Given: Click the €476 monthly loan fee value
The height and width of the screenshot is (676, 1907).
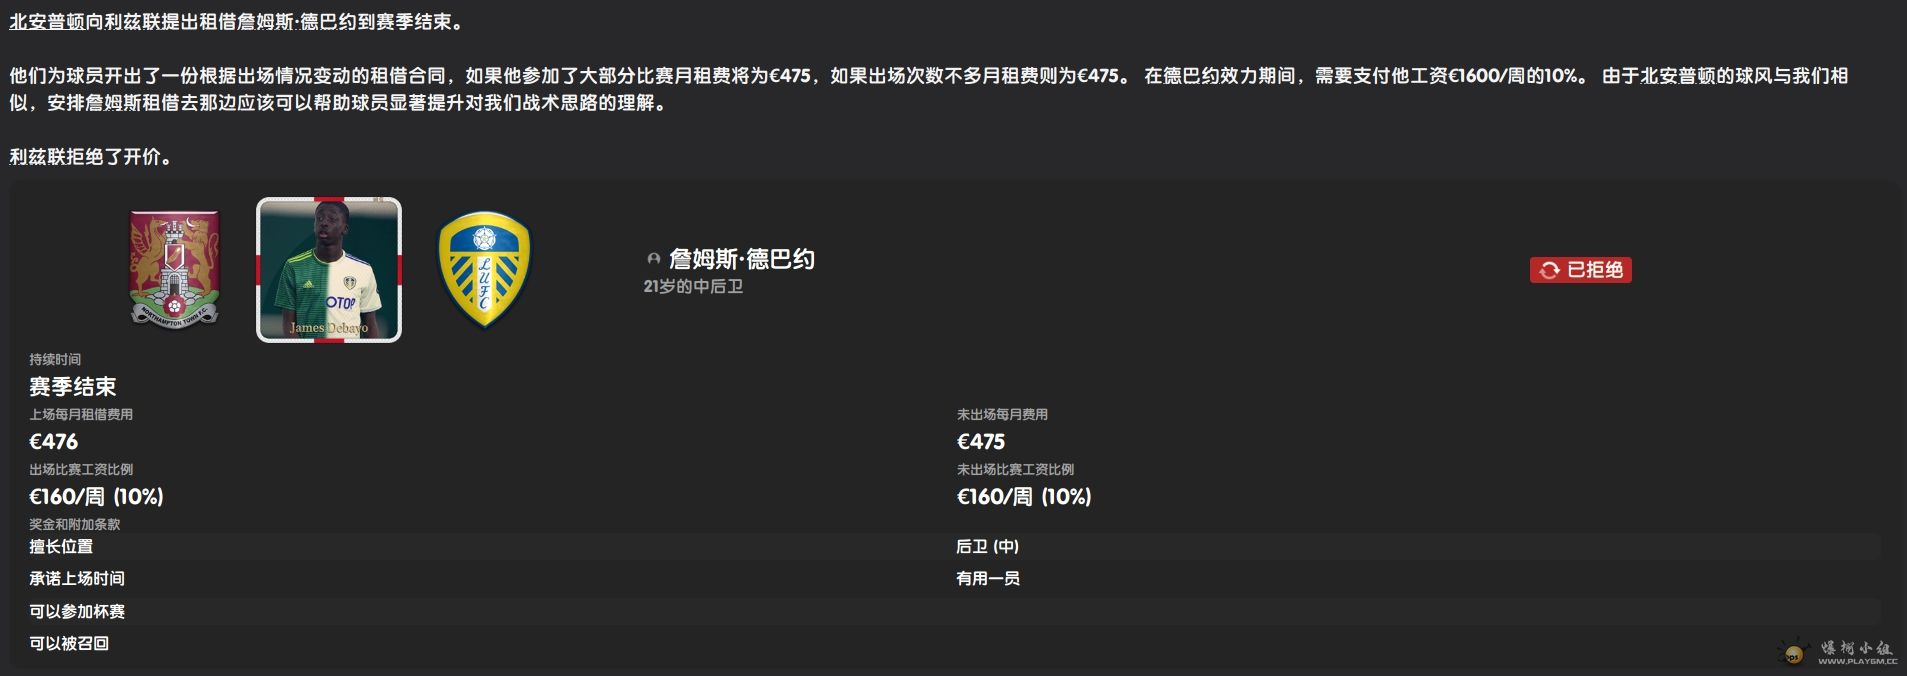Looking at the screenshot, I should click(x=54, y=441).
